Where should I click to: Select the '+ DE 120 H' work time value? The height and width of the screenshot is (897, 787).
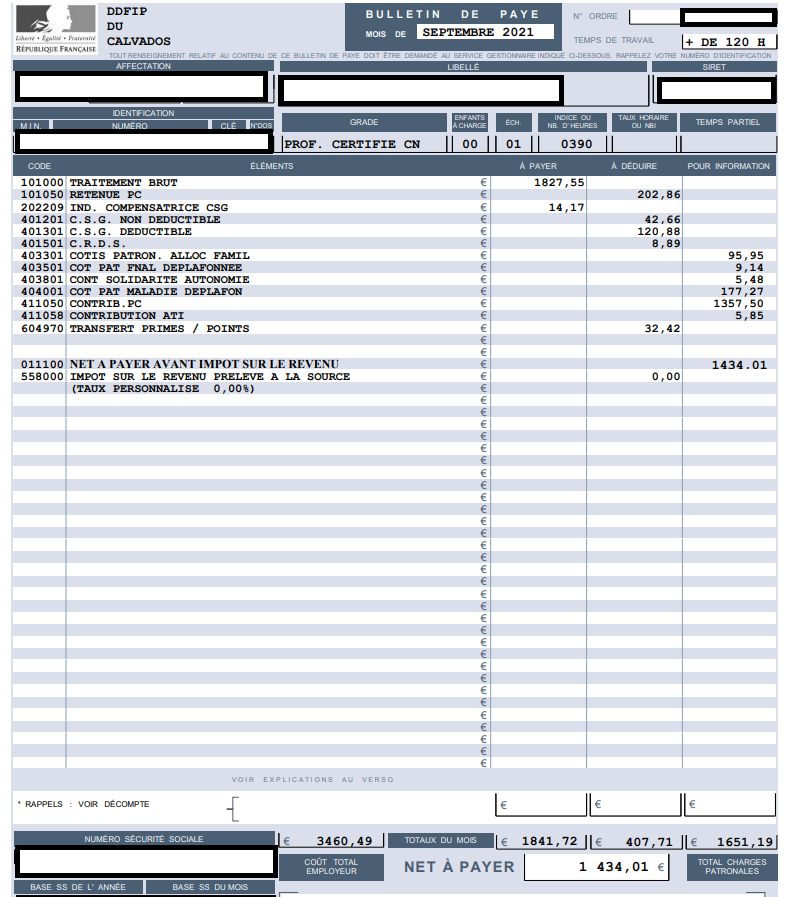coord(725,42)
